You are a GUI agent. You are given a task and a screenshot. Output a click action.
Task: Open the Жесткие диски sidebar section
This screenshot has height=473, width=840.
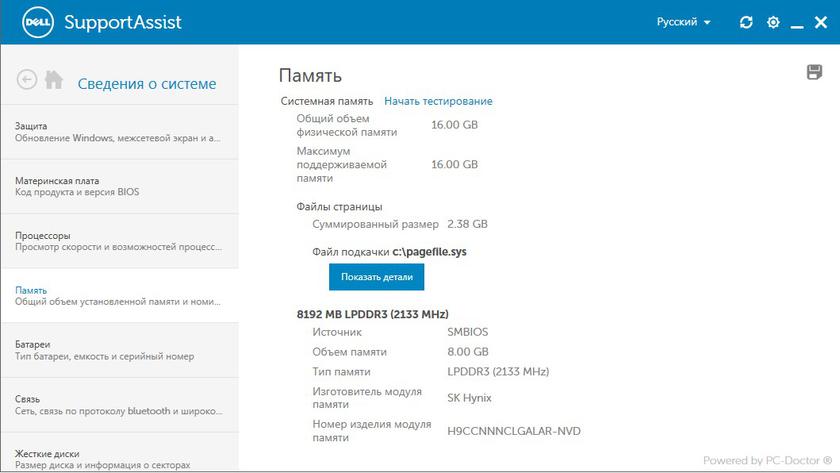click(119, 458)
